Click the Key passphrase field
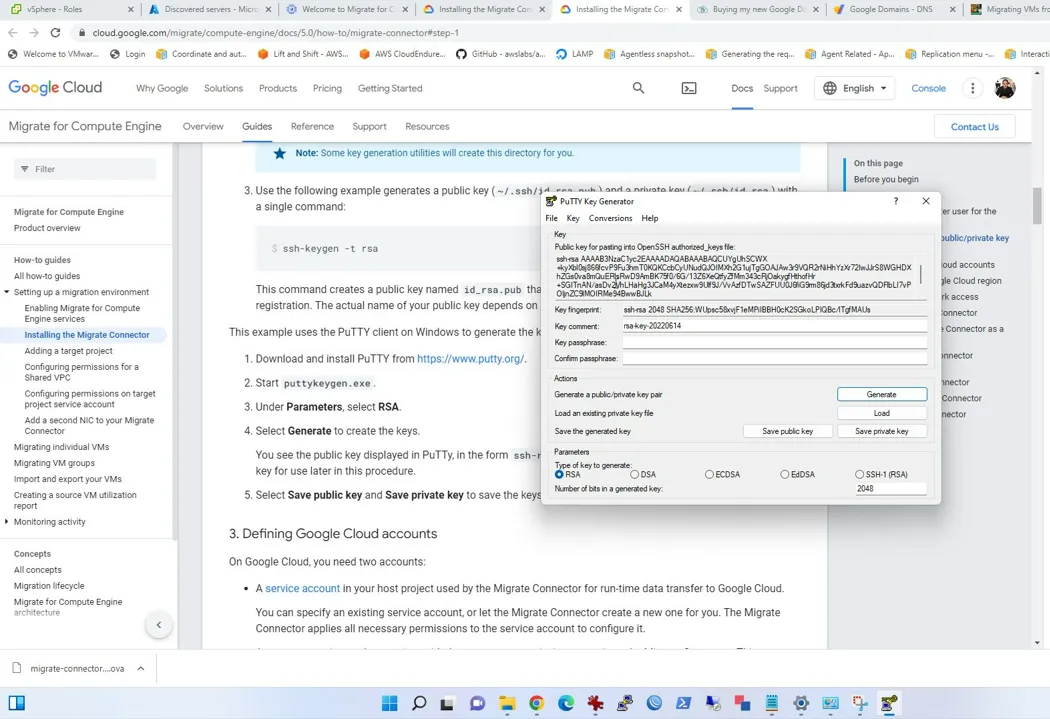This screenshot has height=719, width=1050. [x=775, y=342]
